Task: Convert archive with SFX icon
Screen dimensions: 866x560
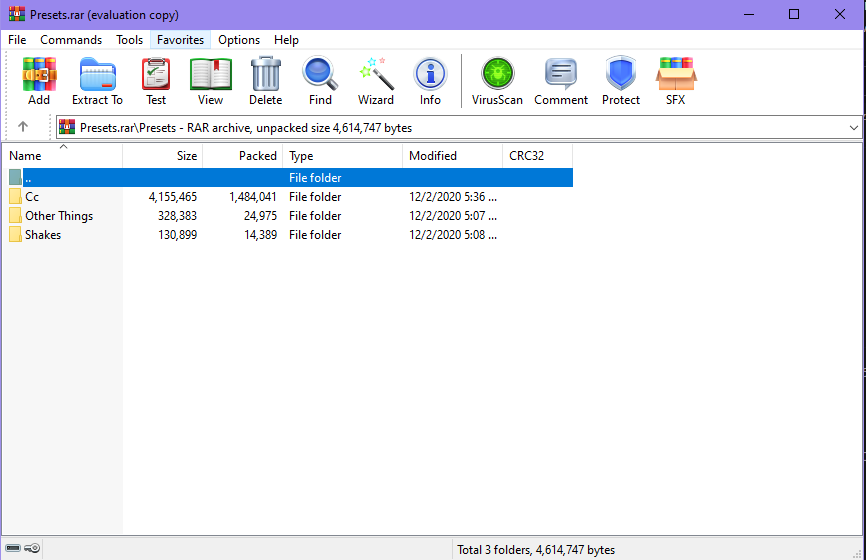Action: point(675,73)
